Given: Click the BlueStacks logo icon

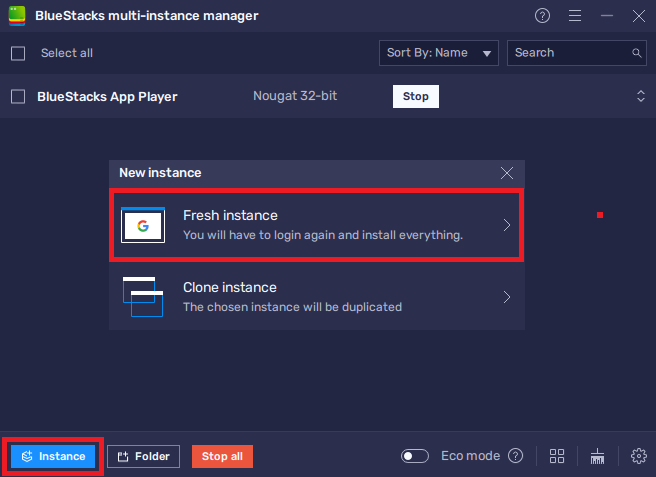Looking at the screenshot, I should [x=17, y=16].
